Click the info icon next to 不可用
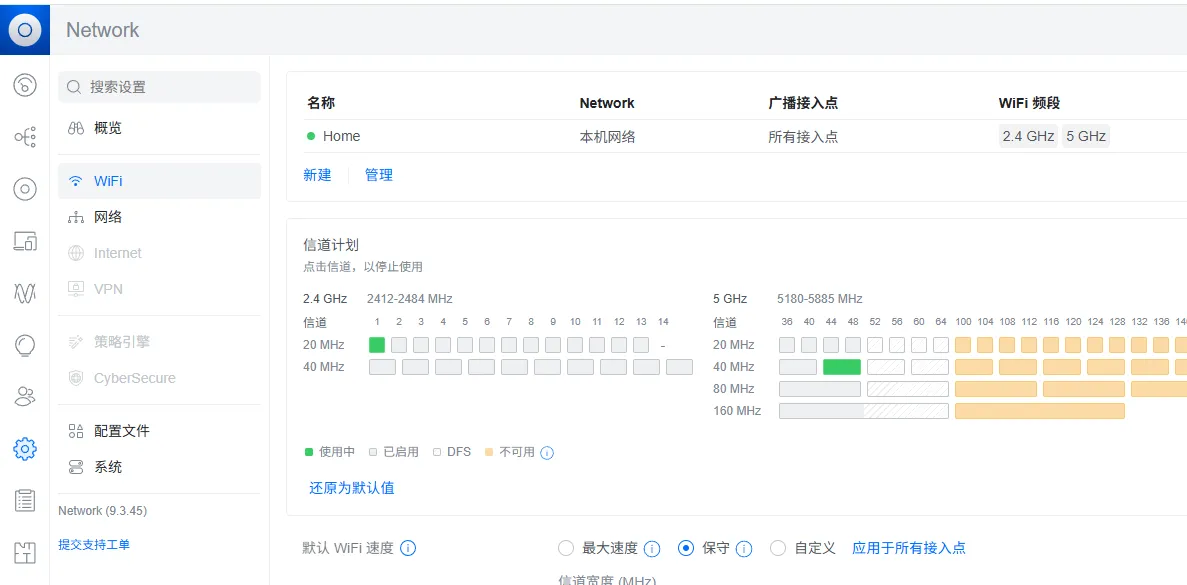The image size is (1187, 585). (x=547, y=453)
